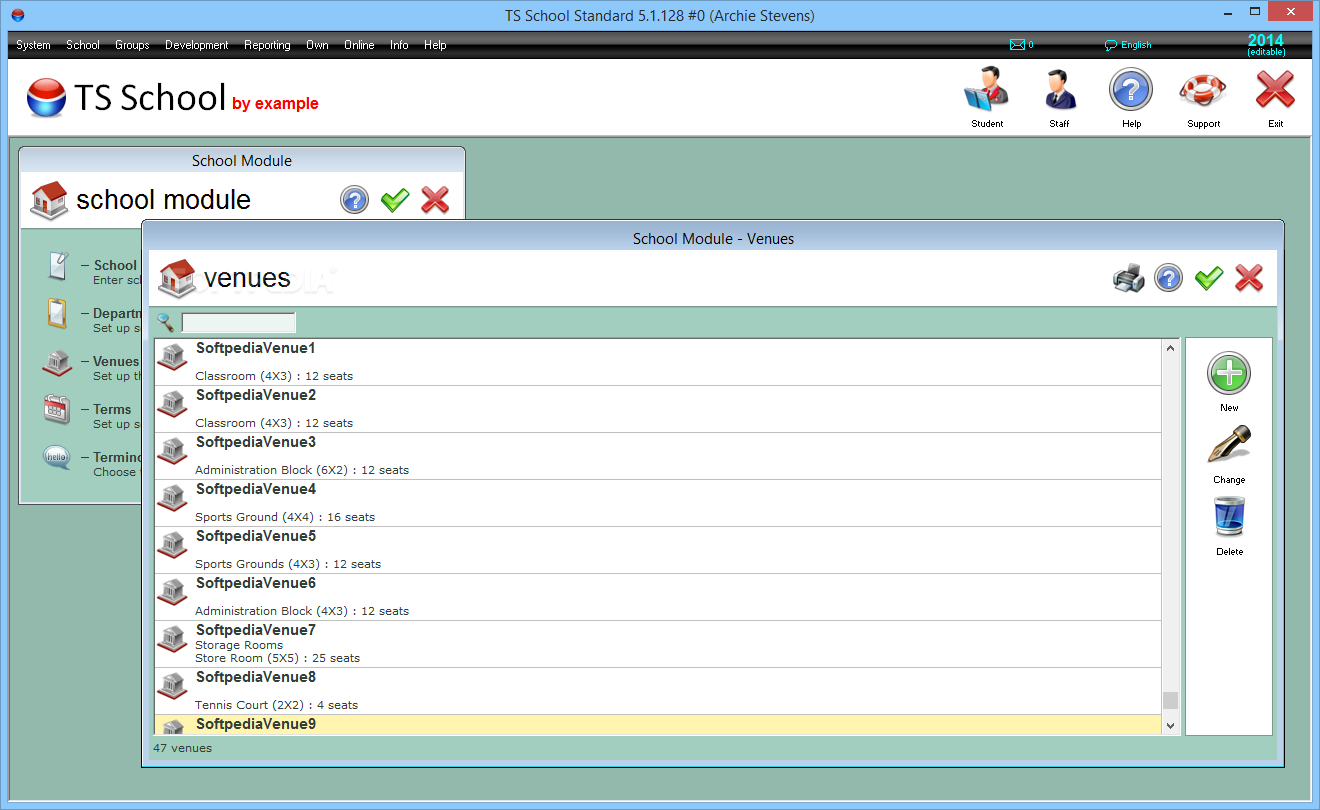
Task: Click the '47 venues' status text
Action: (182, 748)
